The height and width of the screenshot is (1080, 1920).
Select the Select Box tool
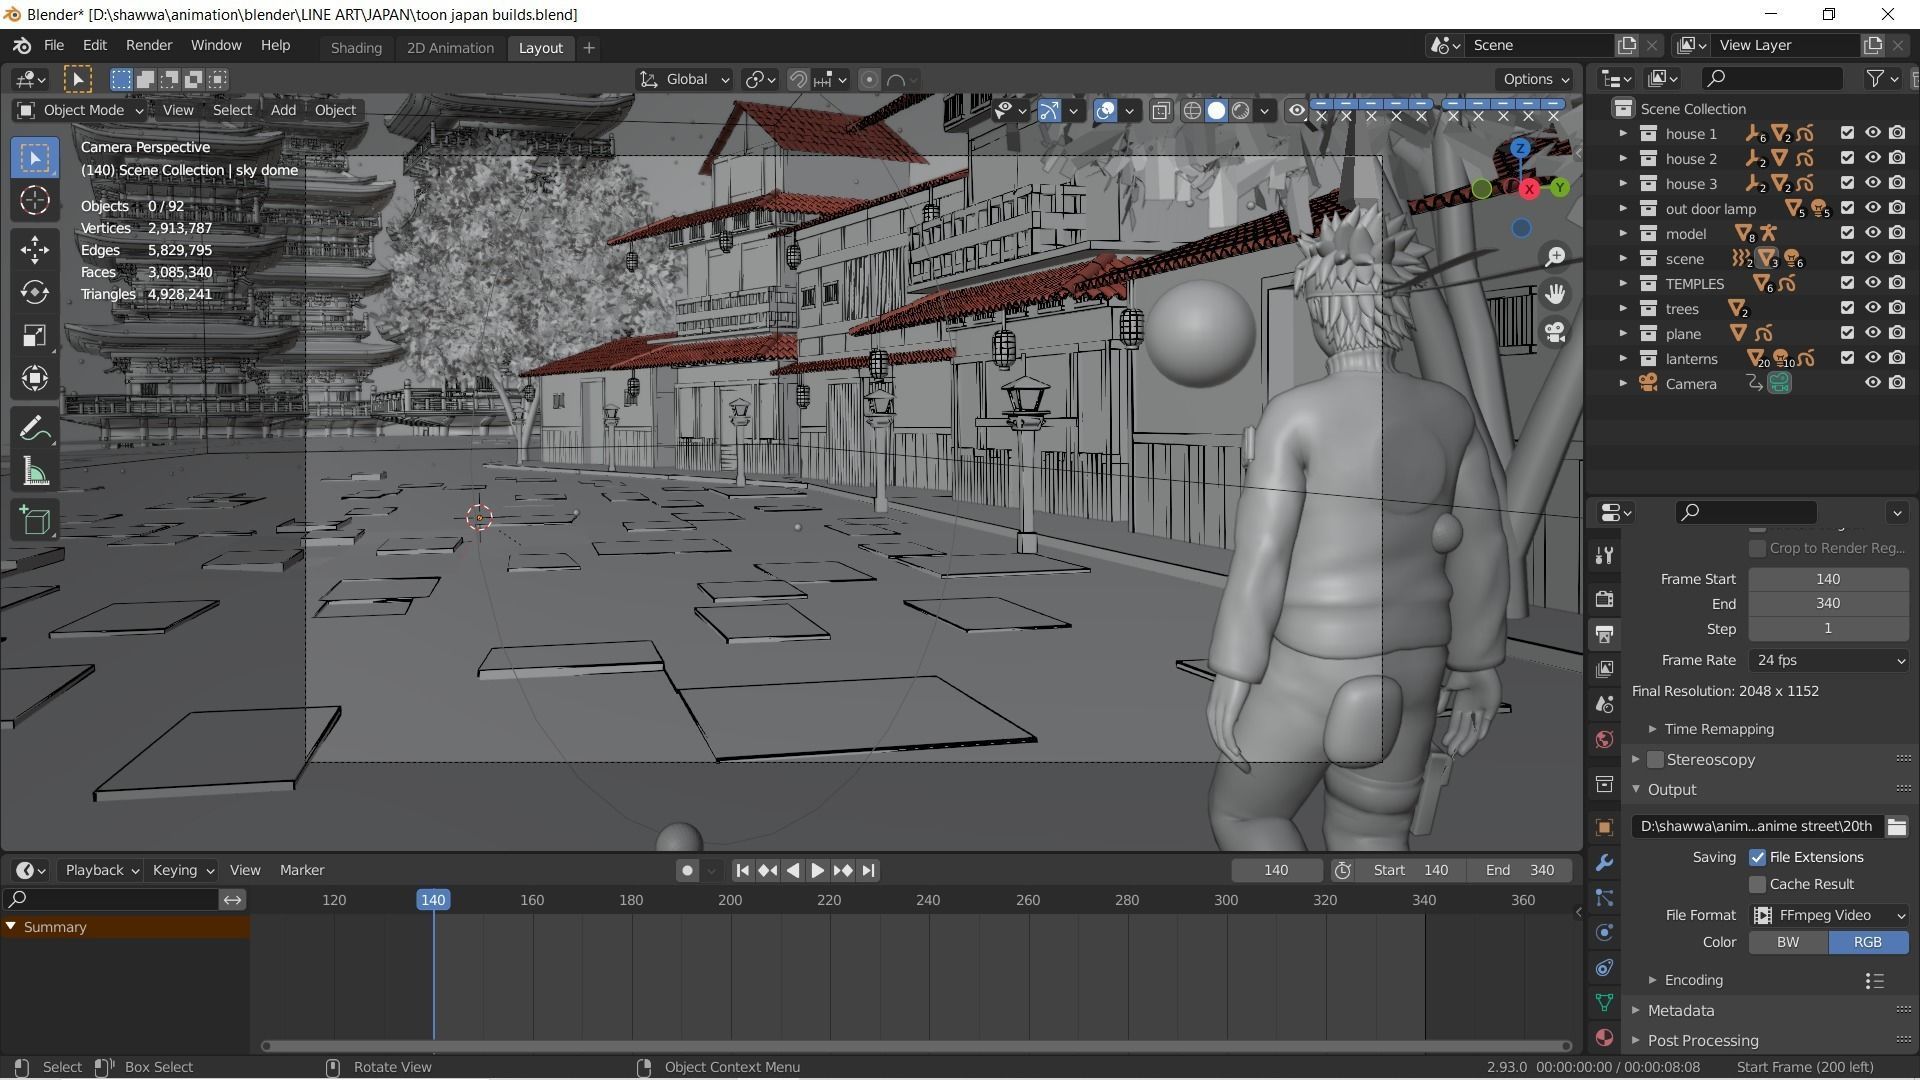(x=35, y=158)
